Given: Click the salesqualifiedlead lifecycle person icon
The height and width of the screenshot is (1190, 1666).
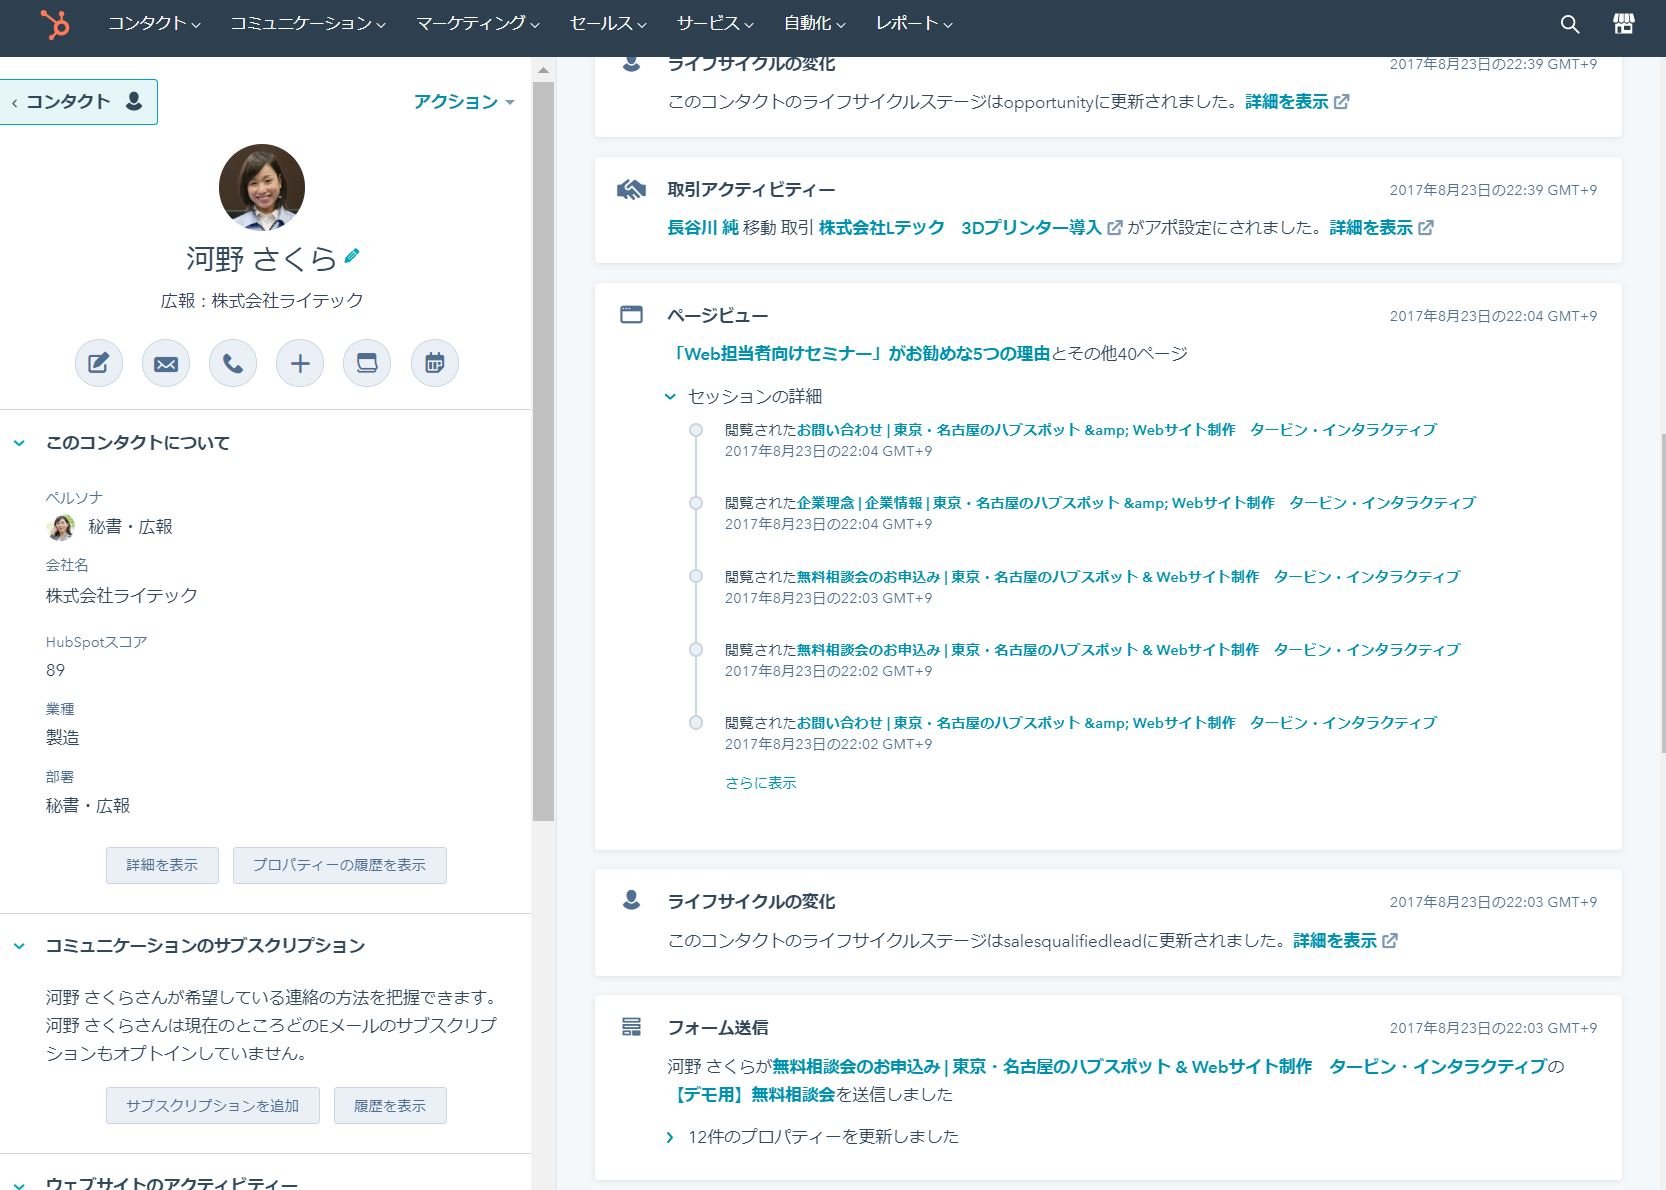Looking at the screenshot, I should point(631,900).
